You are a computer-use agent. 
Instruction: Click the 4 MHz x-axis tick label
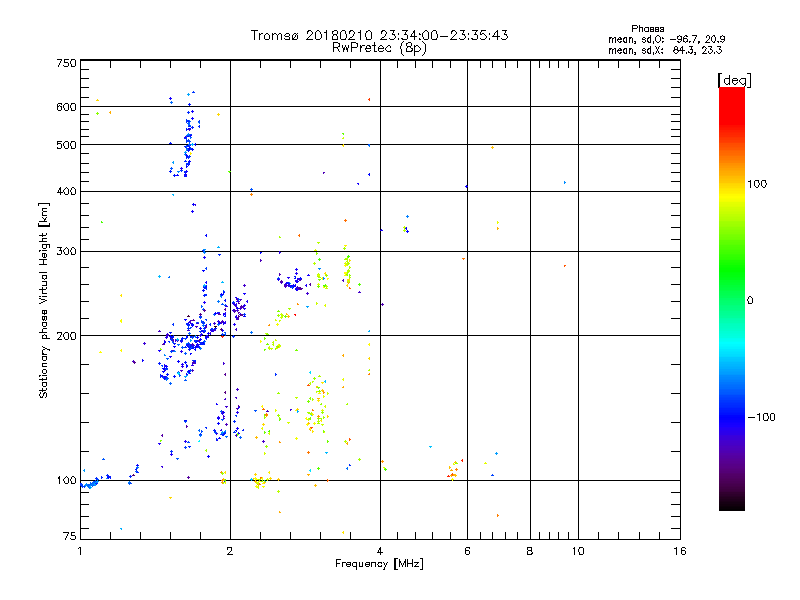[x=380, y=551]
